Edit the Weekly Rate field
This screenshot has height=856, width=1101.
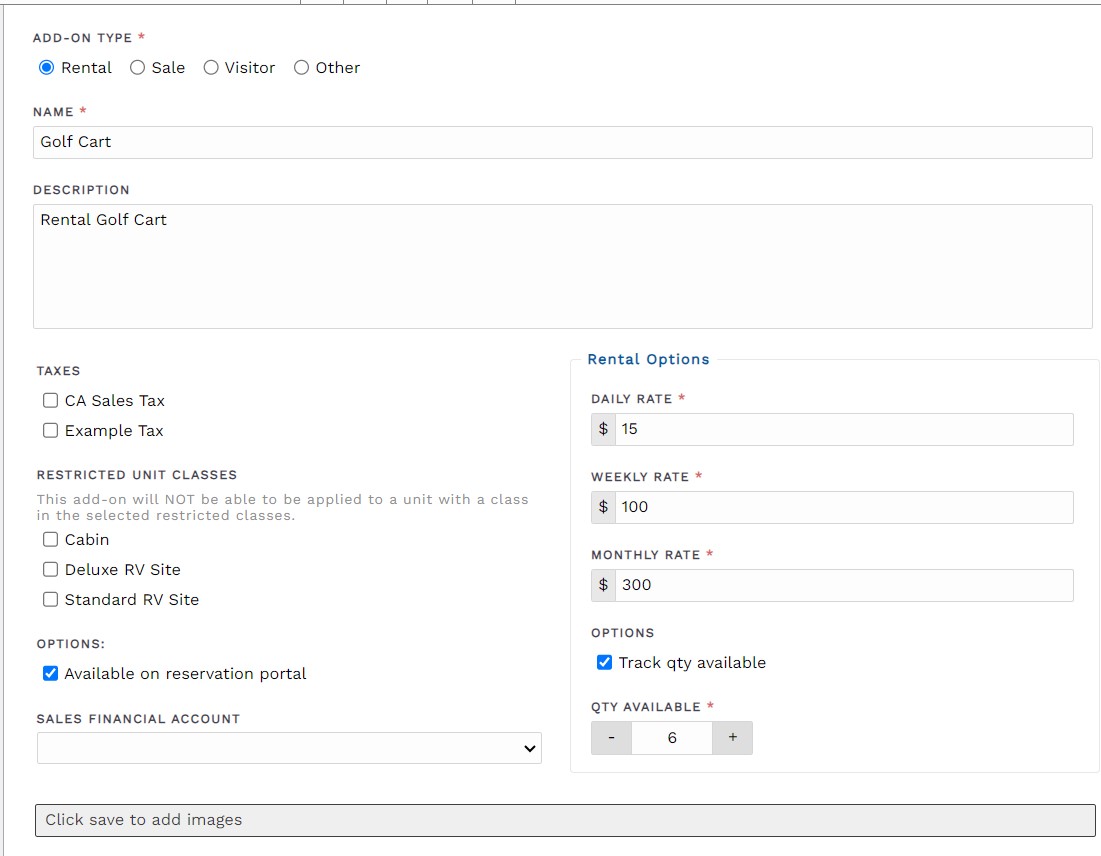click(x=844, y=507)
